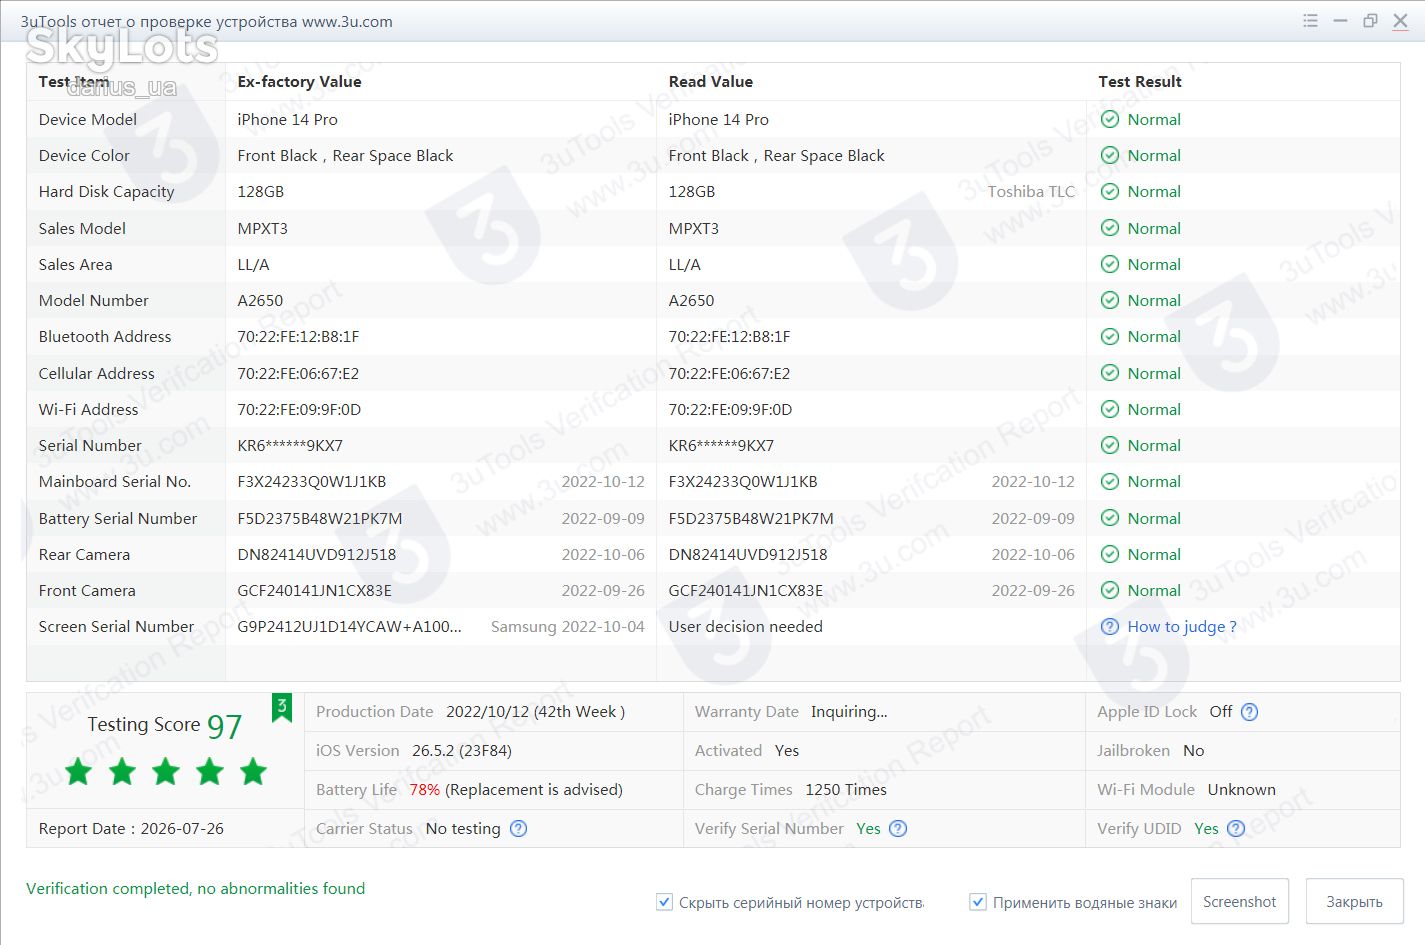Click the green check icon for Device Model
The height and width of the screenshot is (945, 1425).
tap(1109, 119)
